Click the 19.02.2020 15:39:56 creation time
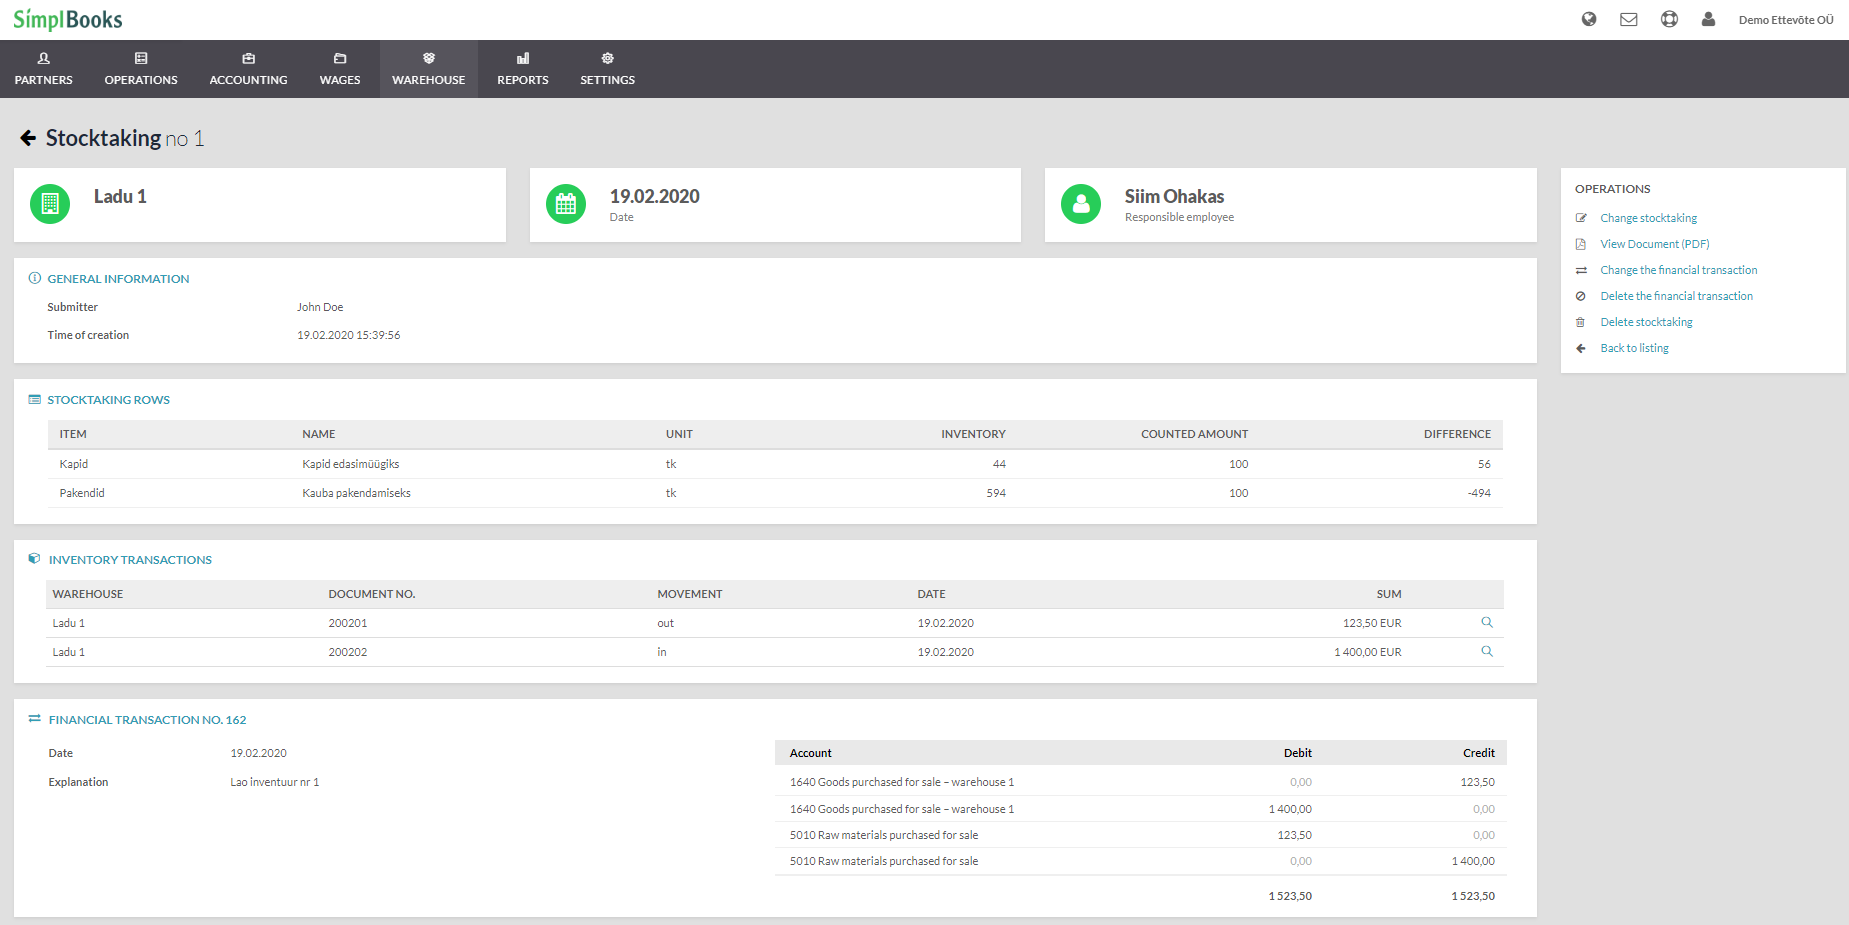Screen dimensions: 1849x925 coord(348,335)
